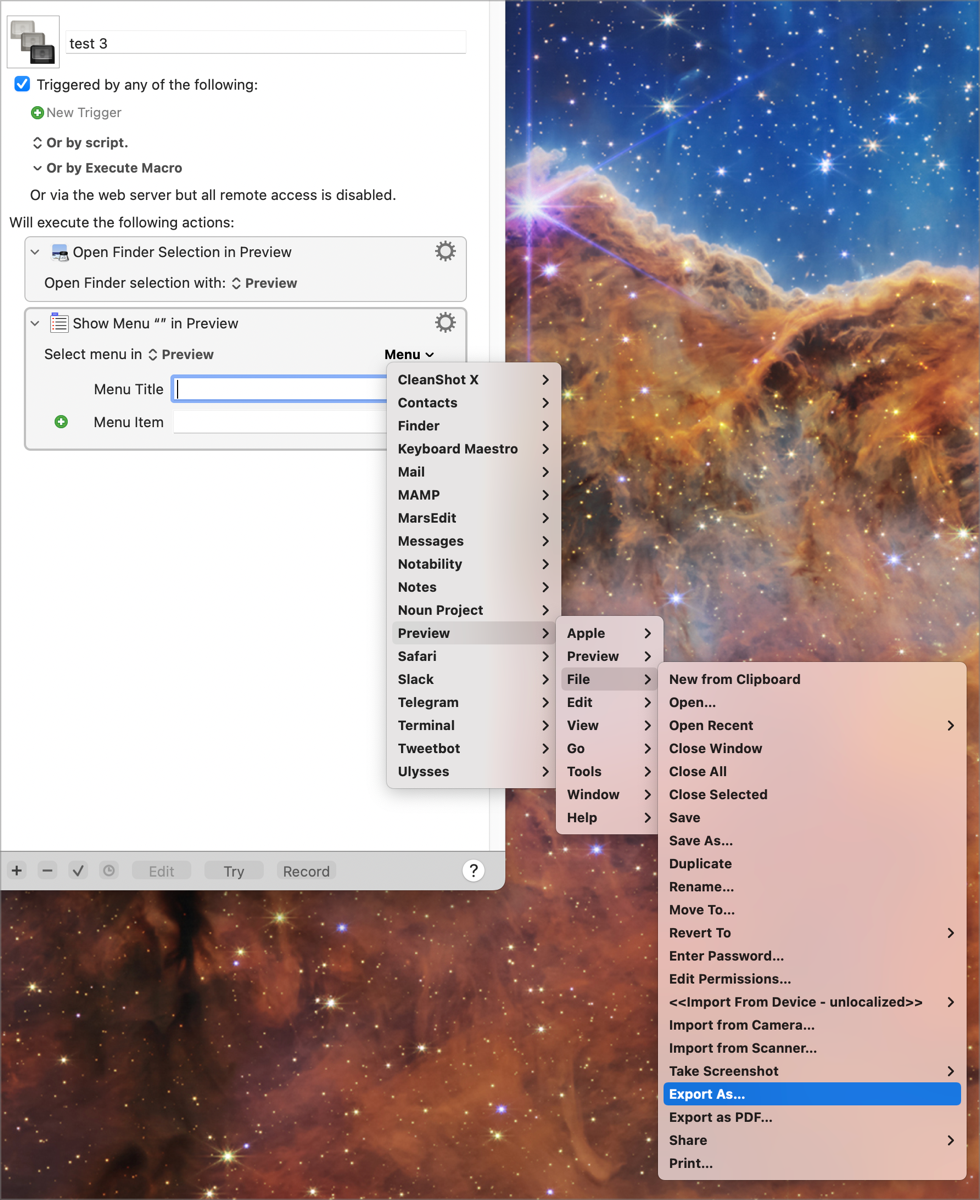980x1200 pixels.
Task: Open gear menu for Open Finder Selection action
Action: [445, 251]
